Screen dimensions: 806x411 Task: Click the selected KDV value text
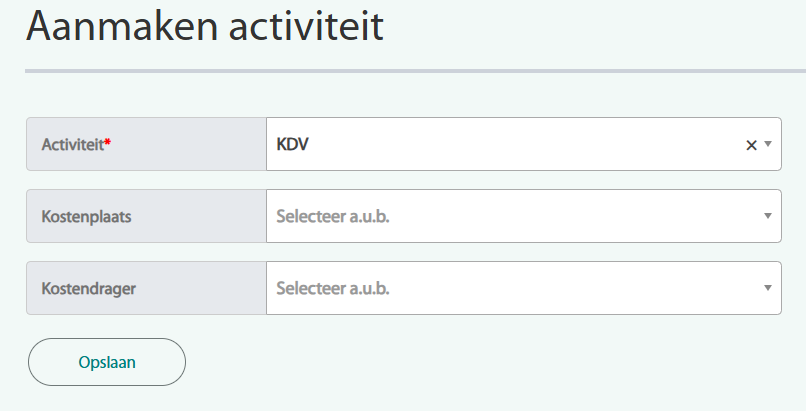pos(293,145)
